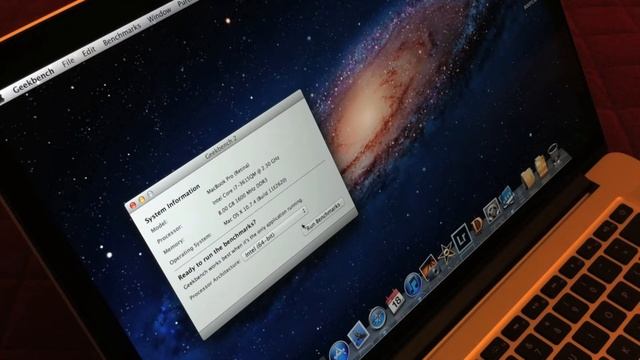Select the Intel Core i7-3615QM processor value

coord(246,180)
